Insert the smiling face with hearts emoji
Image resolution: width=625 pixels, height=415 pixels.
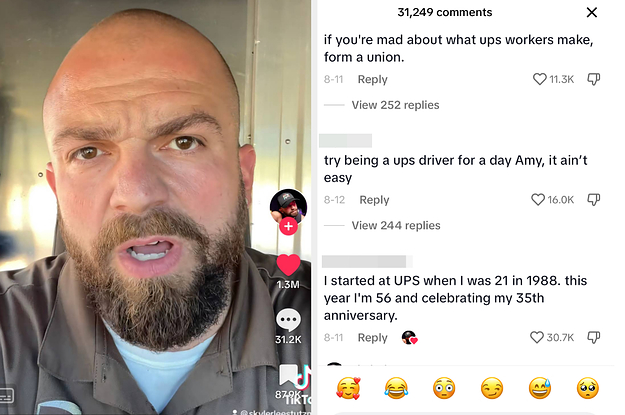[348, 388]
